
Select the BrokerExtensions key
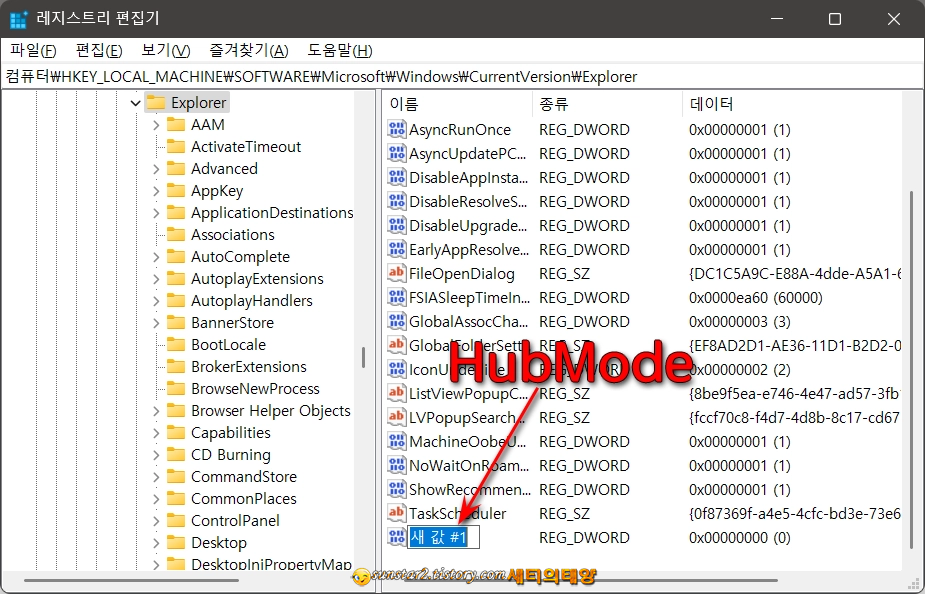coord(248,367)
